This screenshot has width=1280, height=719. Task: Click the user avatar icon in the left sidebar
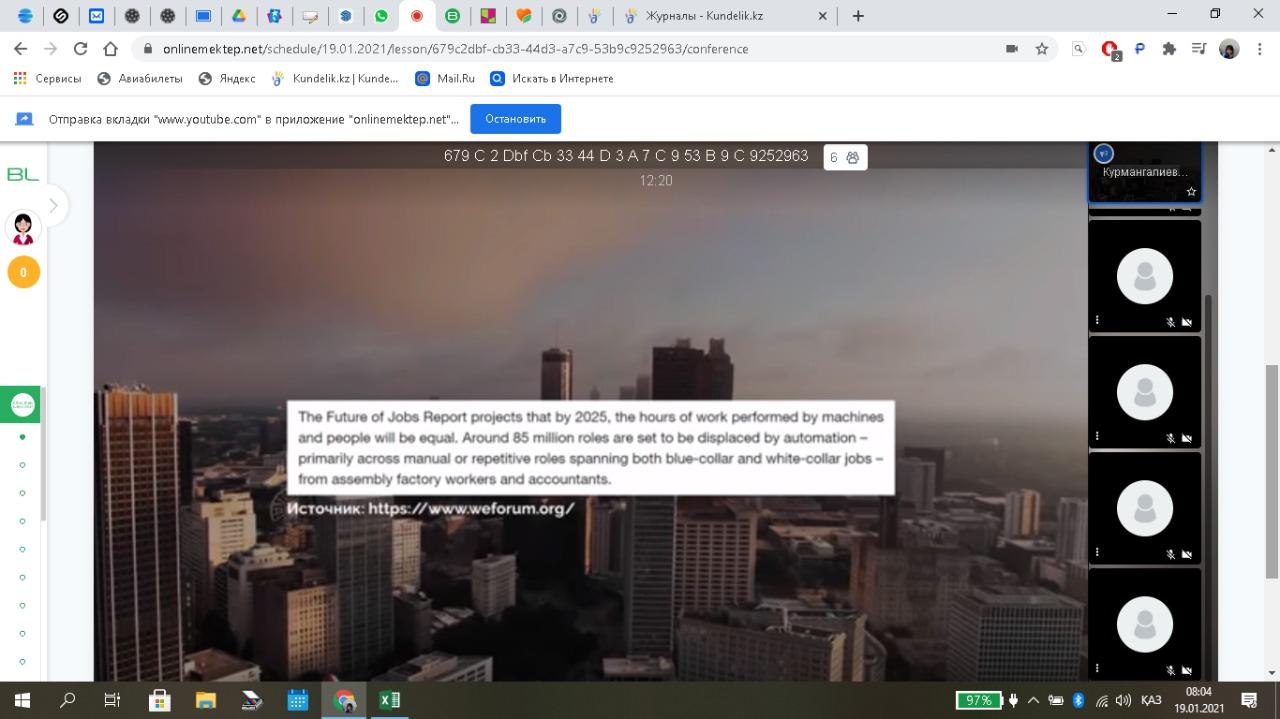pyautogui.click(x=23, y=228)
